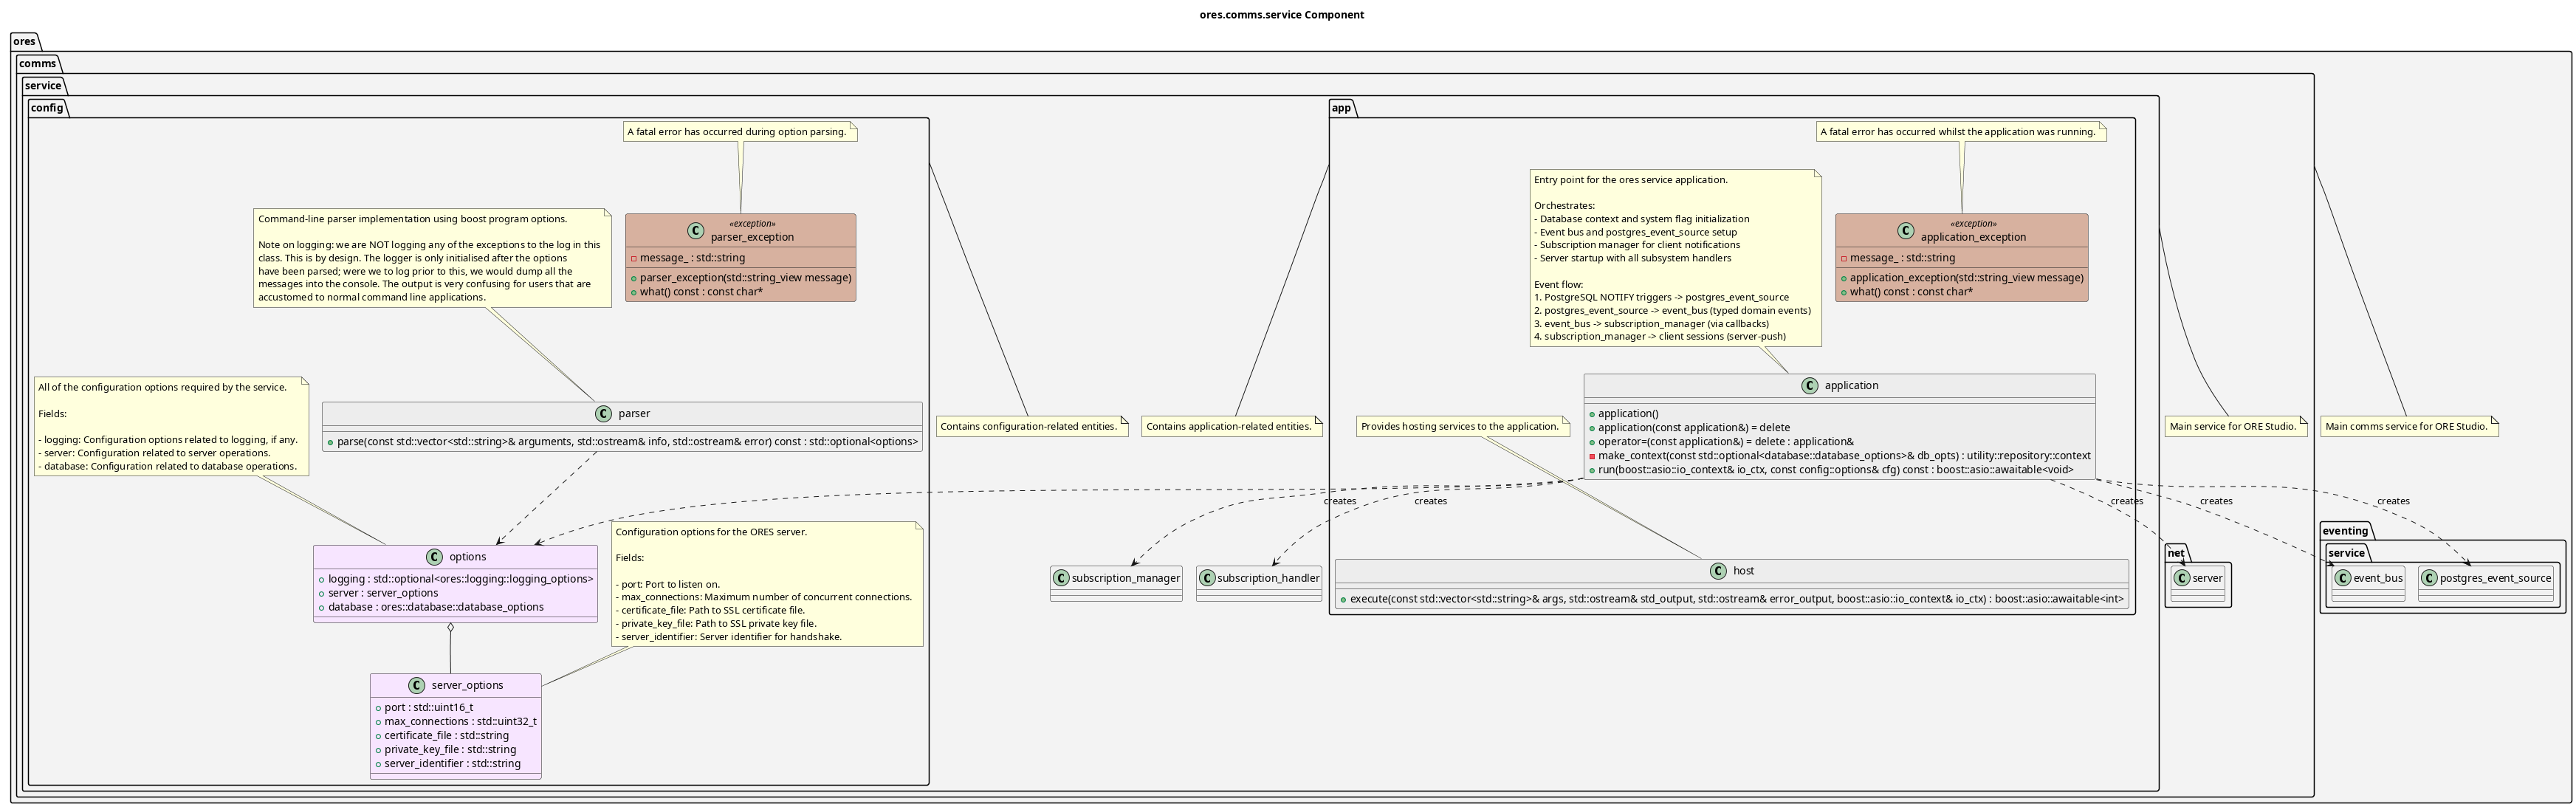Select the app package tab label

point(1341,108)
